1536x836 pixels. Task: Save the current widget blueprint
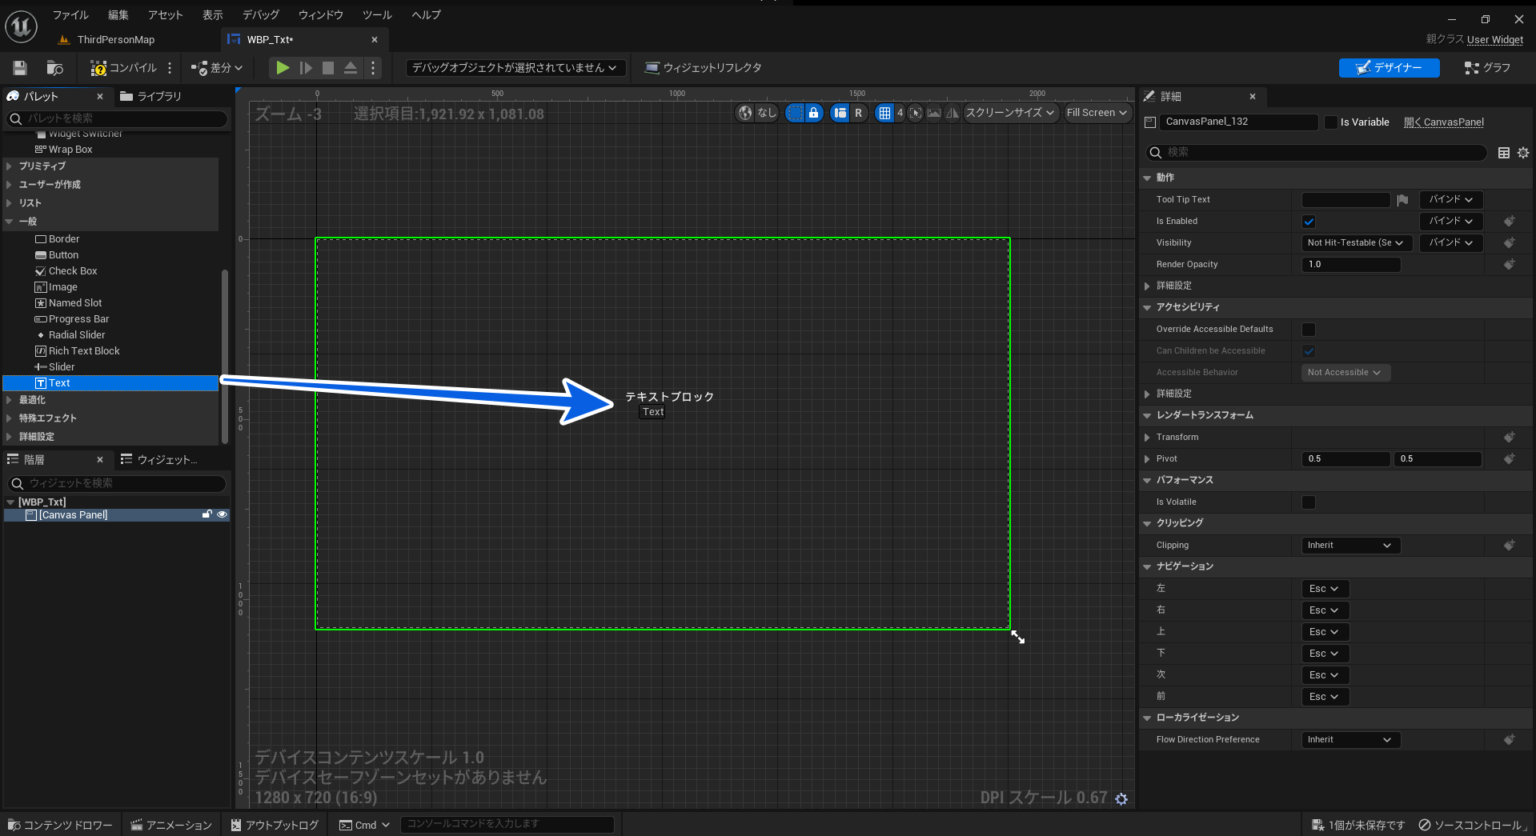(18, 67)
